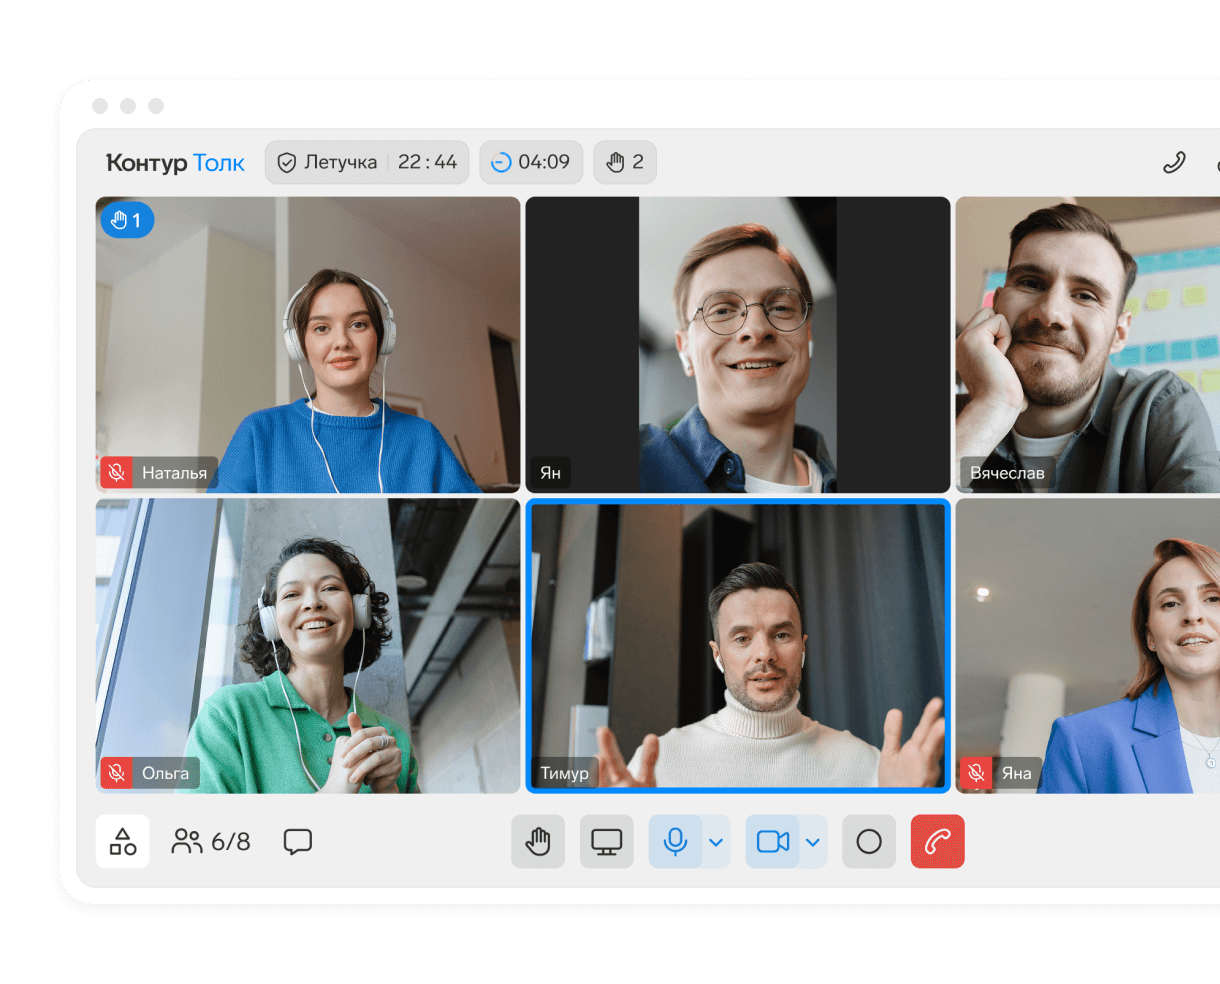Select Яна's video tile
Image resolution: width=1220 pixels, height=984 pixels.
(x=1088, y=646)
